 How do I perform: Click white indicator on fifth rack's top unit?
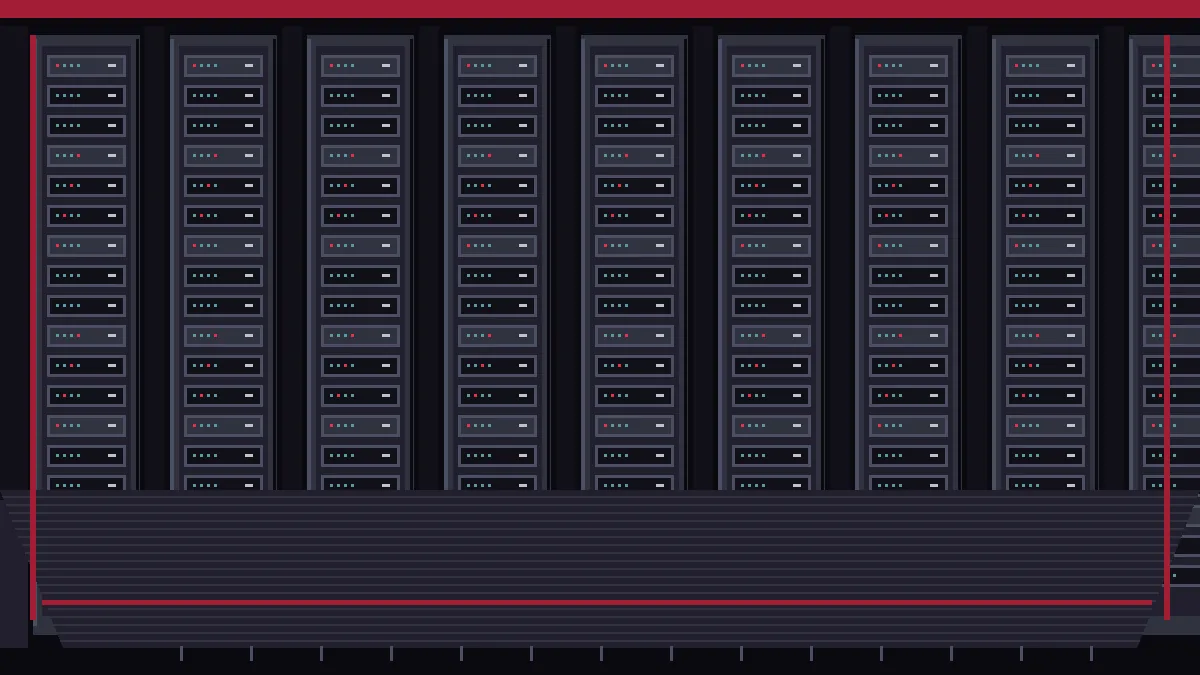660,66
